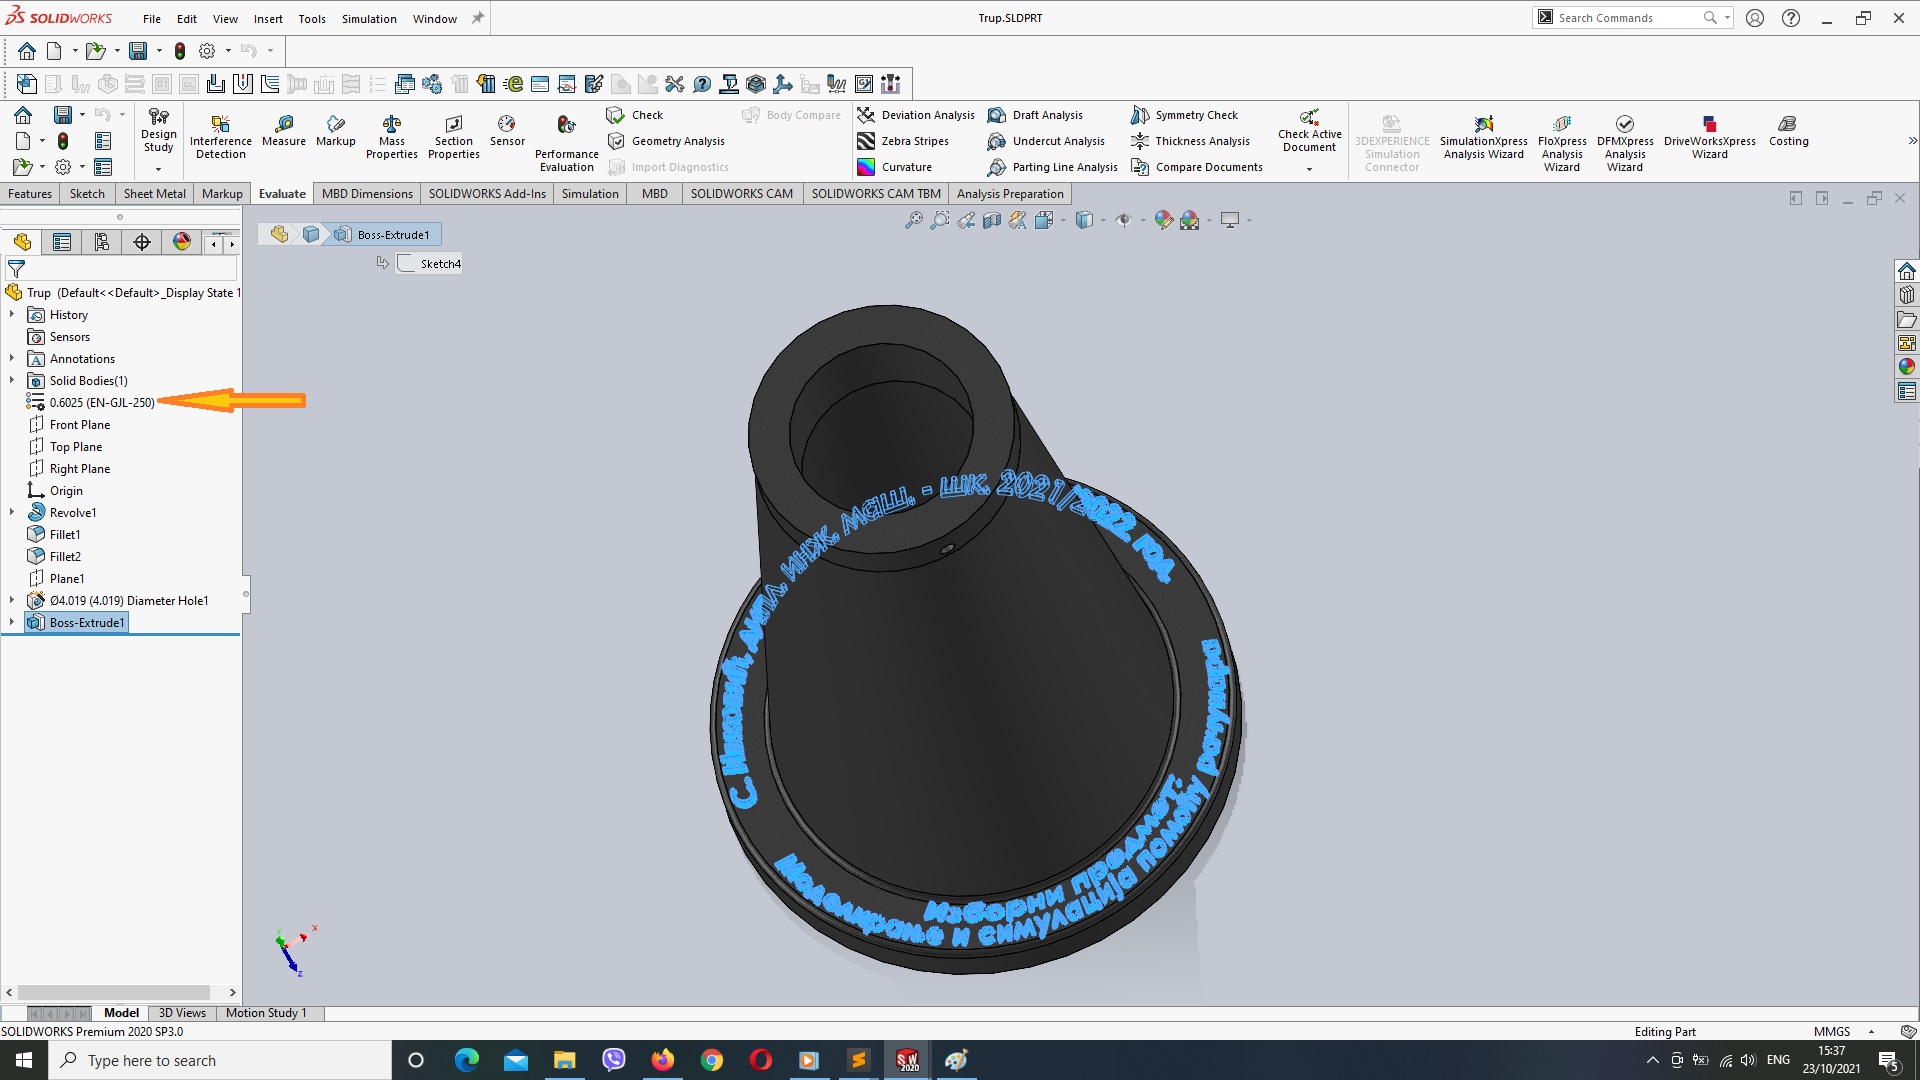This screenshot has width=1920, height=1080.
Task: Launch FloXpress Analysis Wizard
Action: click(1561, 142)
